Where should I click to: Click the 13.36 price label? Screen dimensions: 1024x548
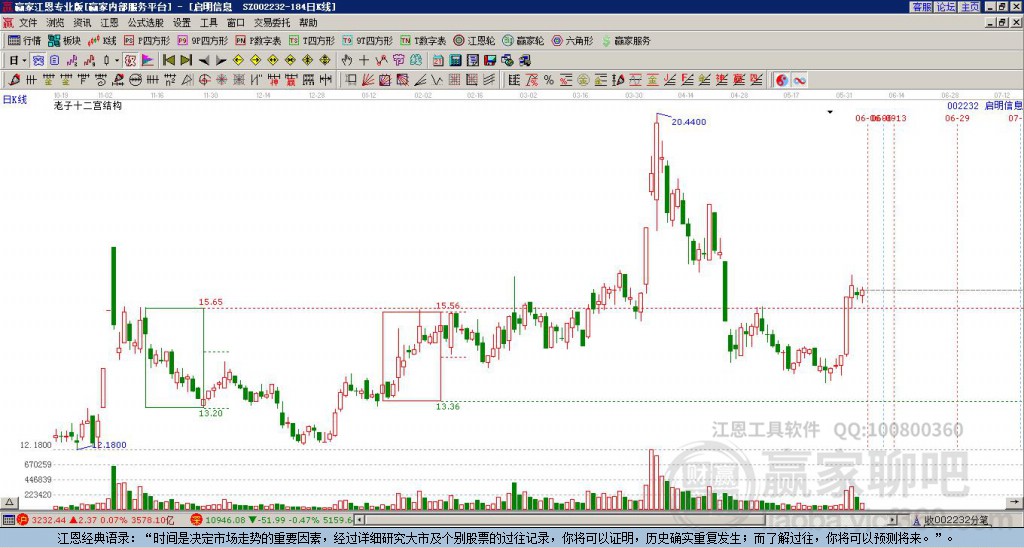tap(447, 406)
